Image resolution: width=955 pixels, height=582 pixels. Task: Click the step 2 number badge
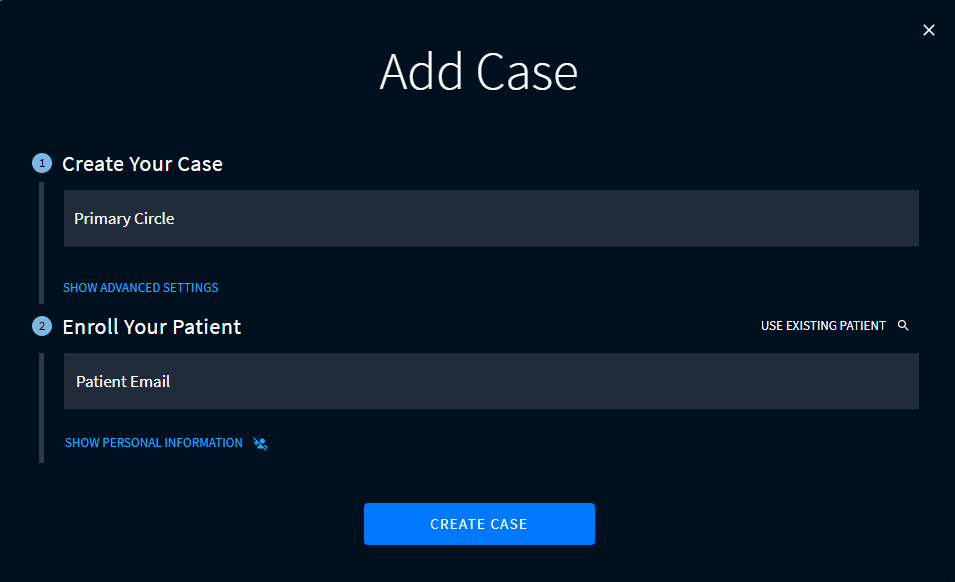[41, 326]
